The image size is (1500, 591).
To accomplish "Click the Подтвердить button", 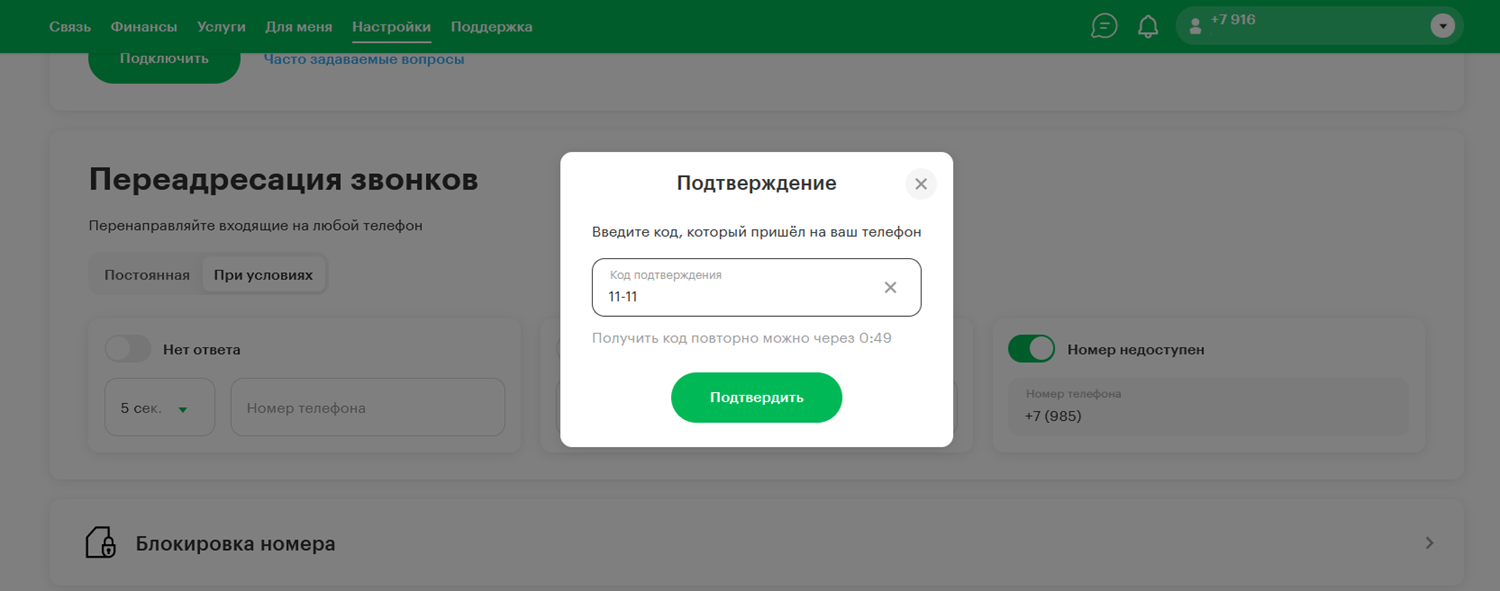I will click(x=756, y=398).
